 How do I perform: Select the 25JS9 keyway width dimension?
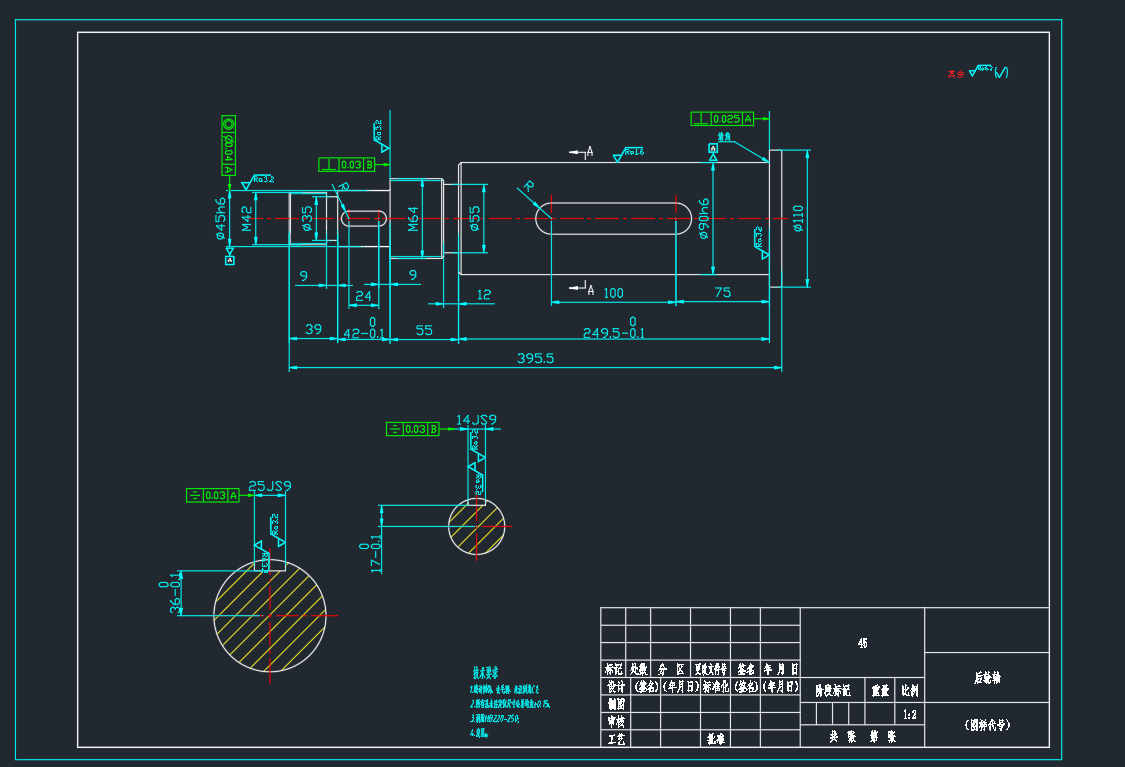point(270,486)
